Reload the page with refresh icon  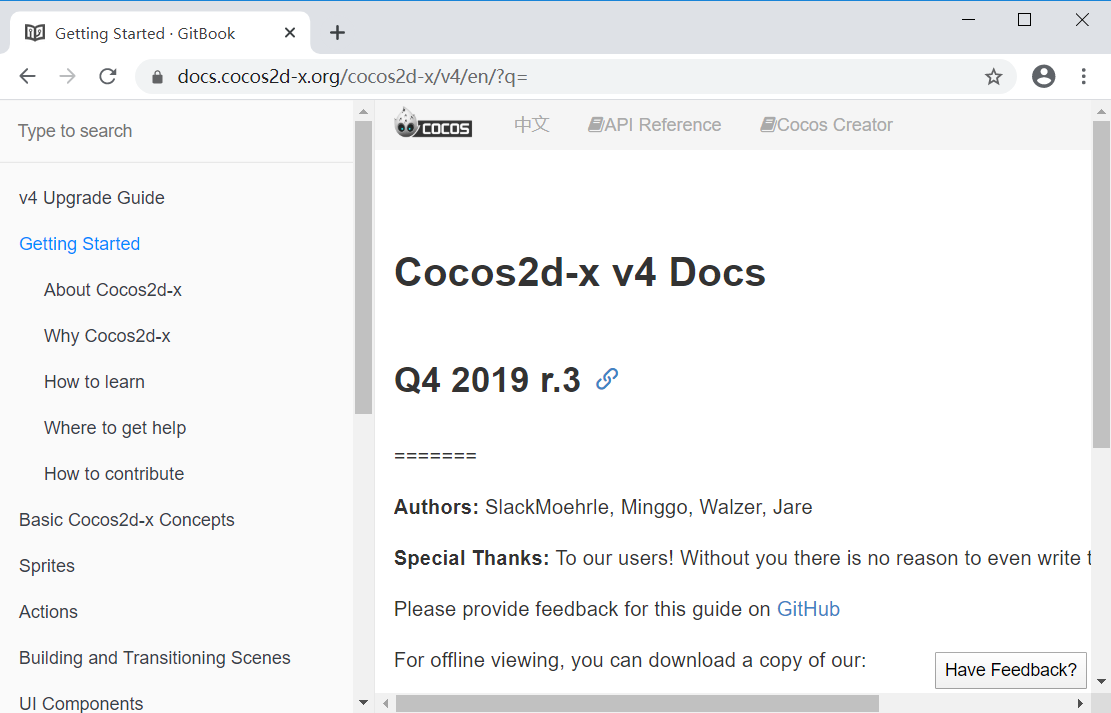pos(108,77)
